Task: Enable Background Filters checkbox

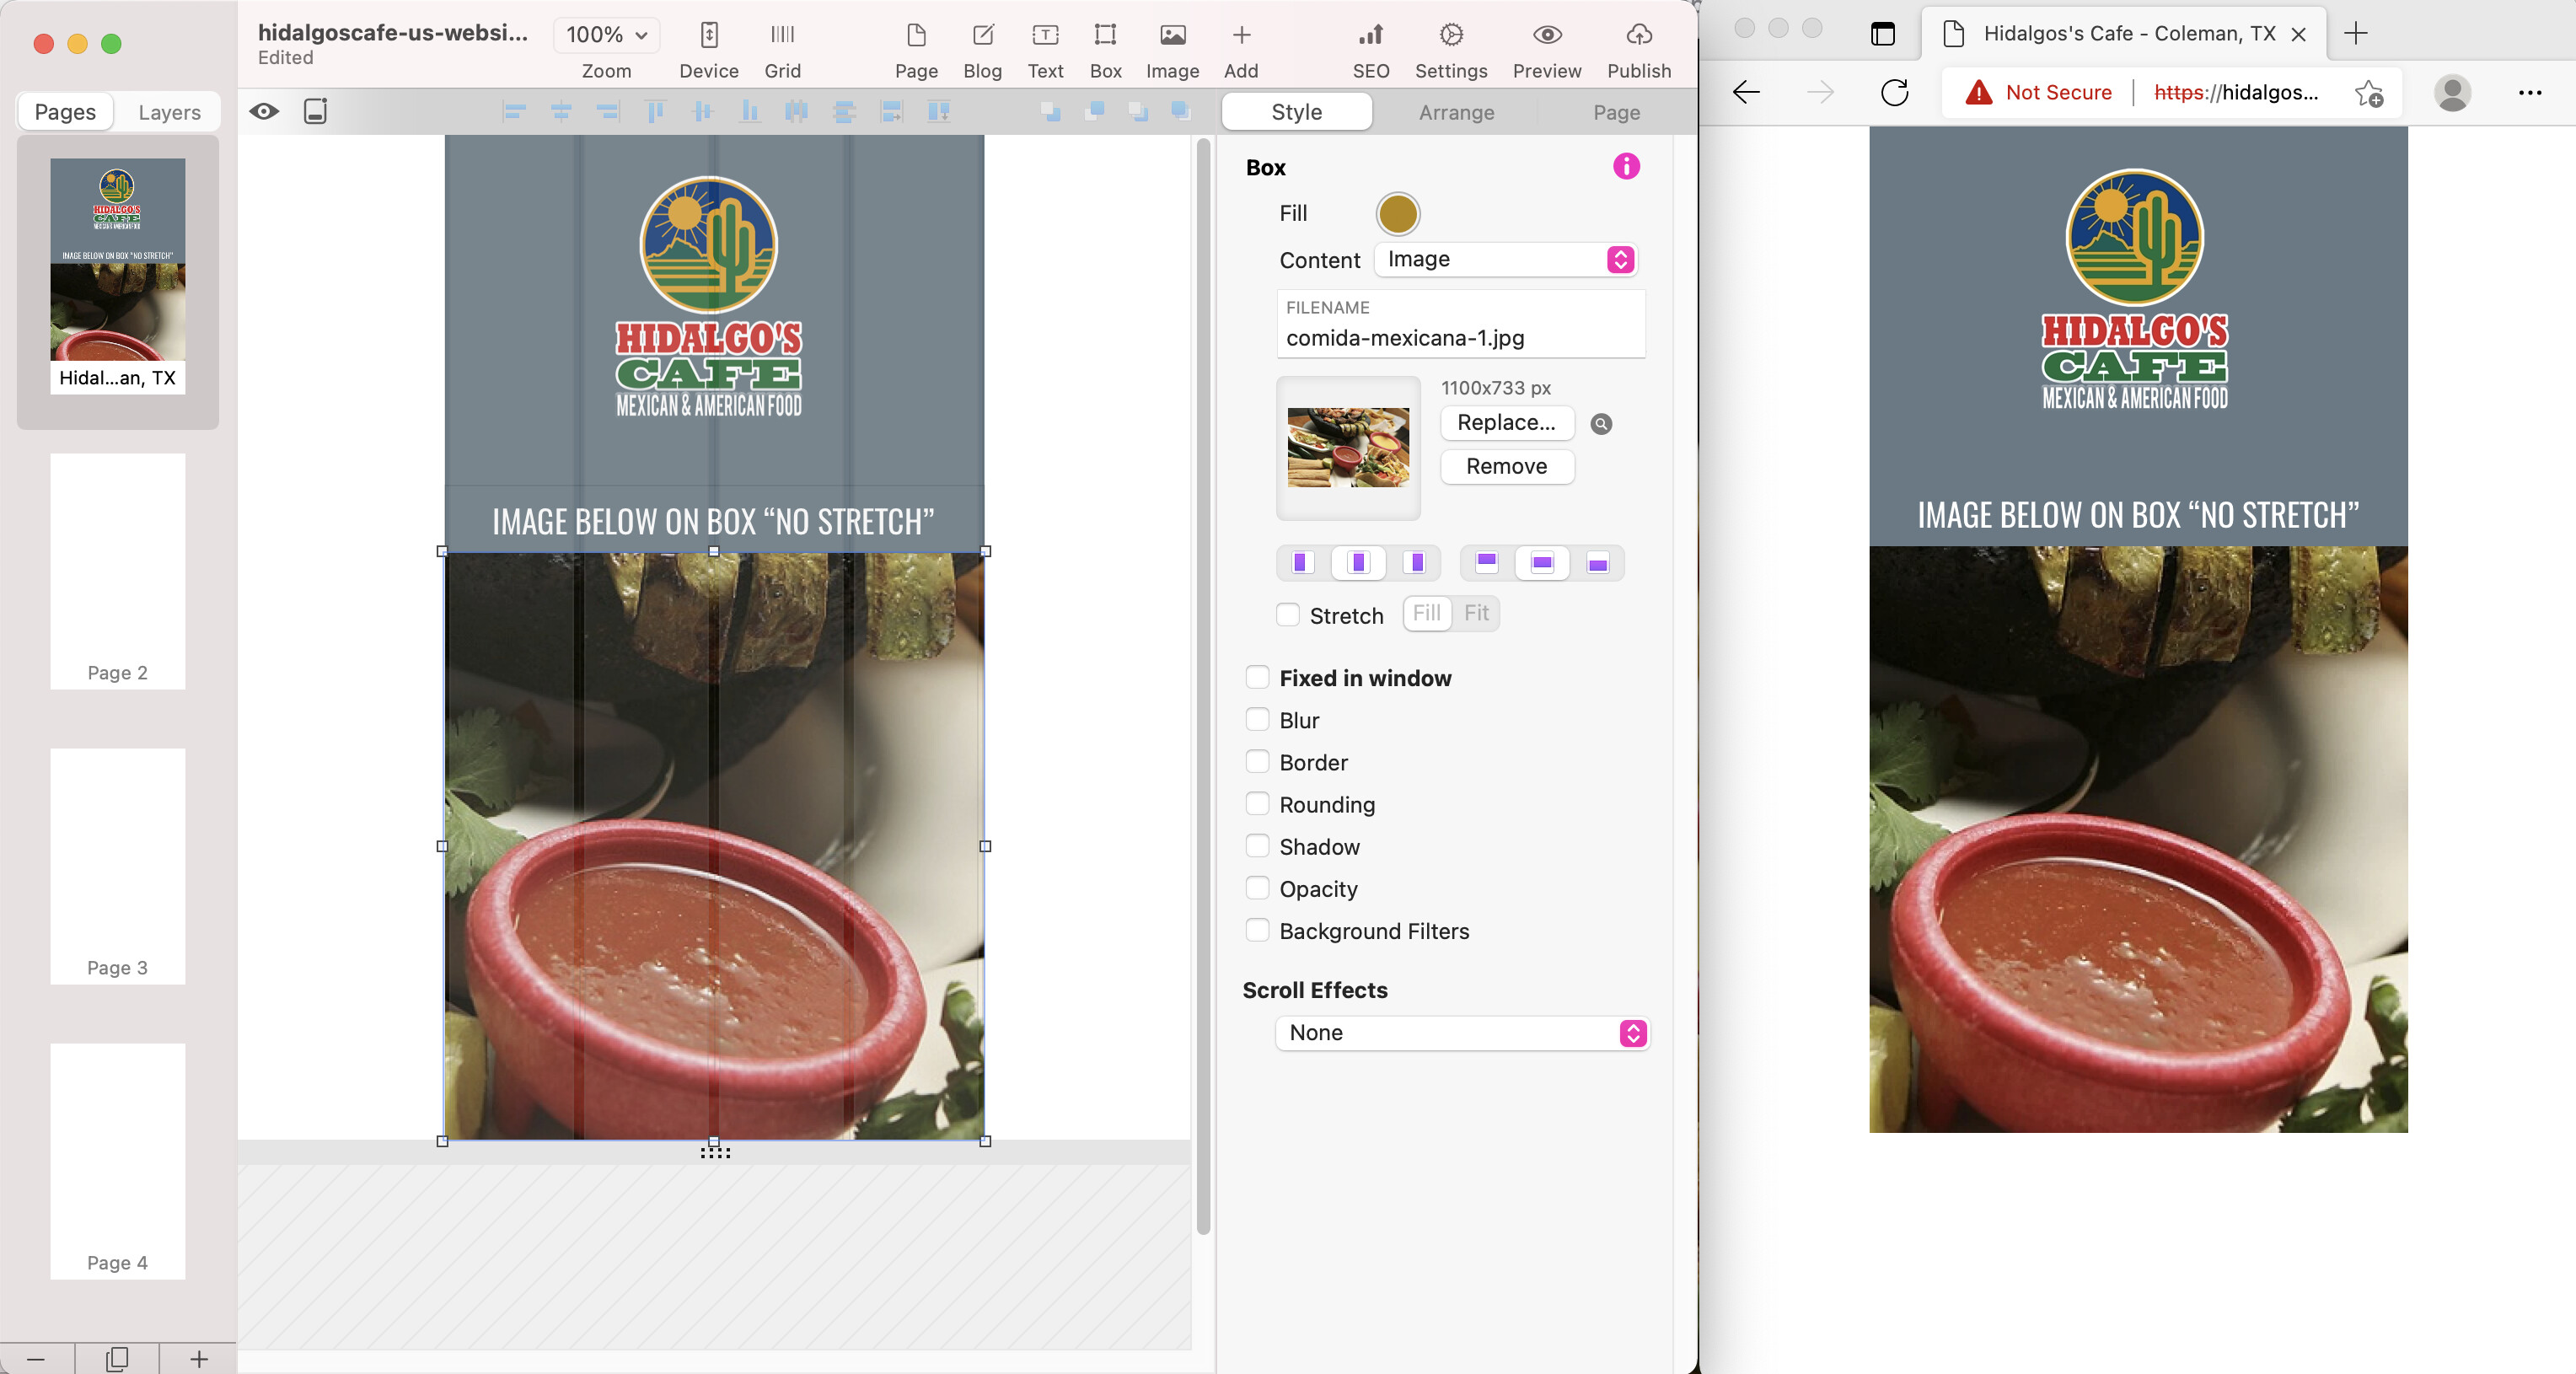Action: pyautogui.click(x=1257, y=929)
